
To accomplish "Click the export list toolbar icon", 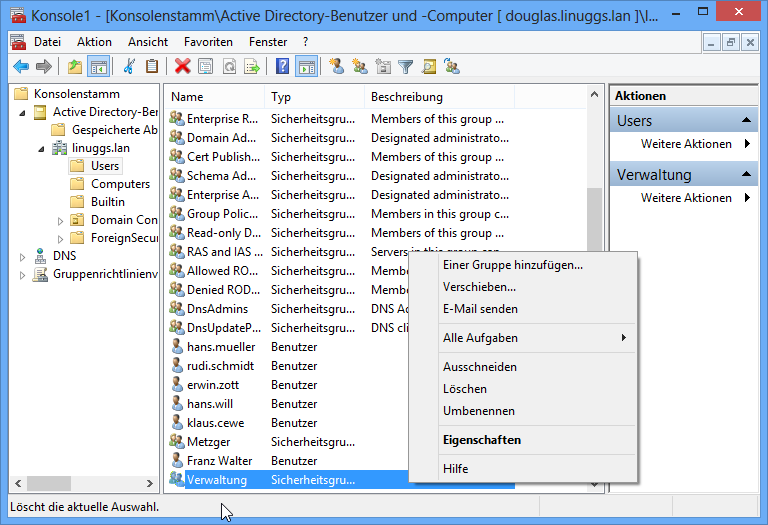I will point(252,67).
